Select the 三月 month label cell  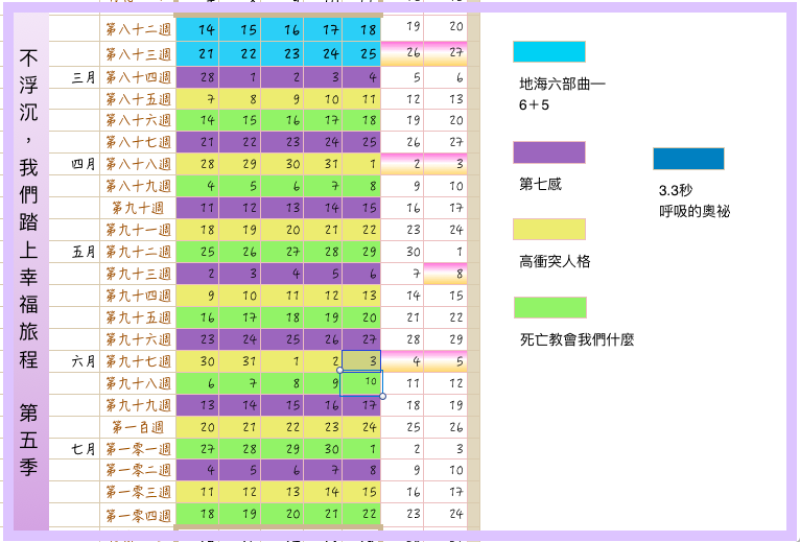[74, 78]
